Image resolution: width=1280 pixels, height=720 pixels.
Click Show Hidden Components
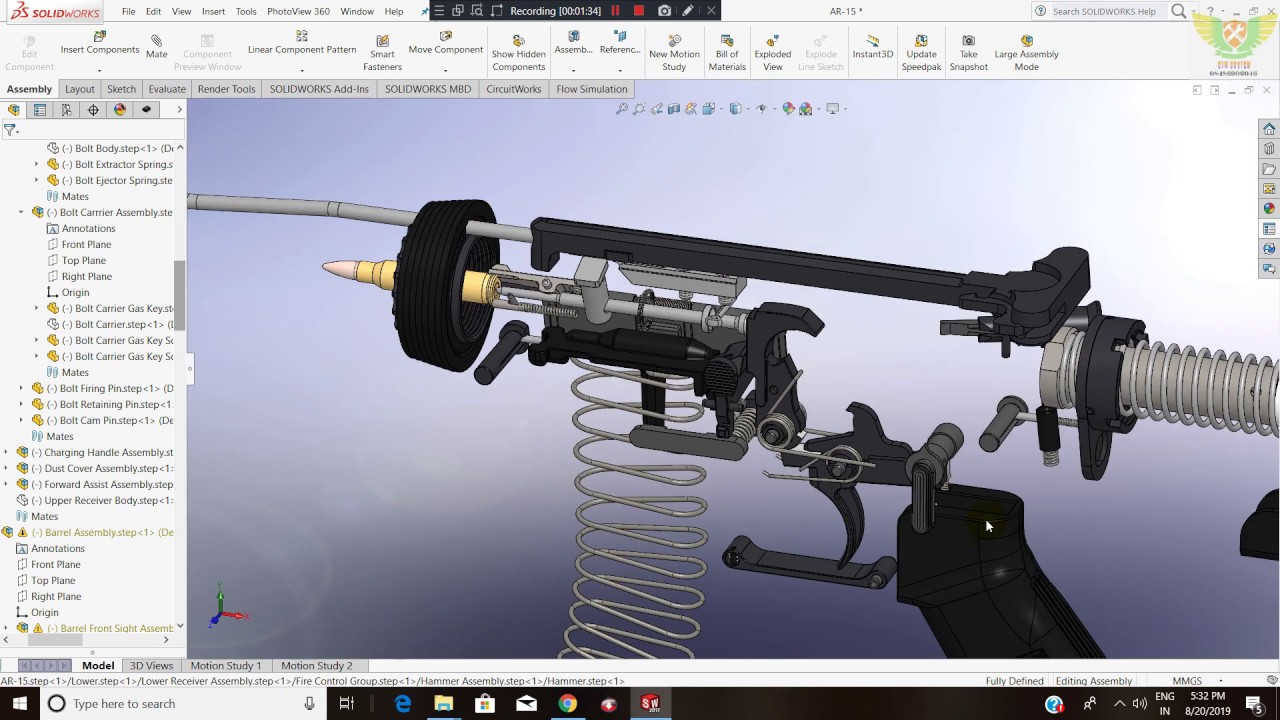click(x=519, y=54)
